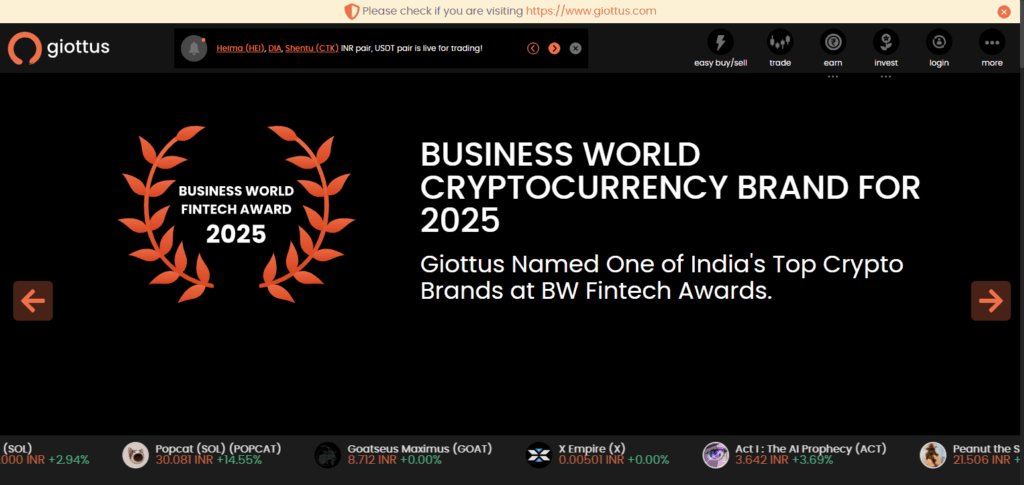1024x485 pixels.
Task: Dismiss the trading announcement bar
Action: tap(575, 48)
